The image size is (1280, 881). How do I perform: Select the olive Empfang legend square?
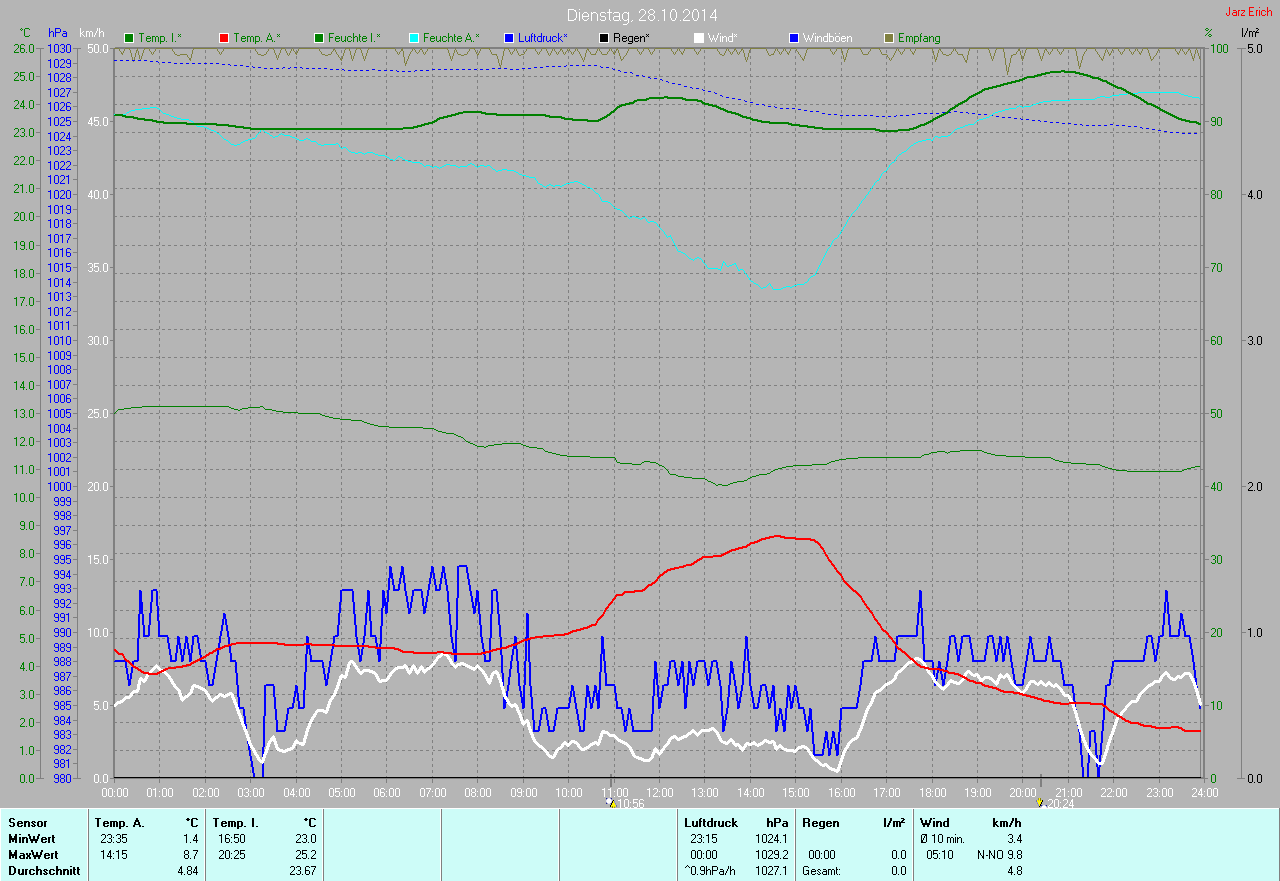tap(889, 38)
